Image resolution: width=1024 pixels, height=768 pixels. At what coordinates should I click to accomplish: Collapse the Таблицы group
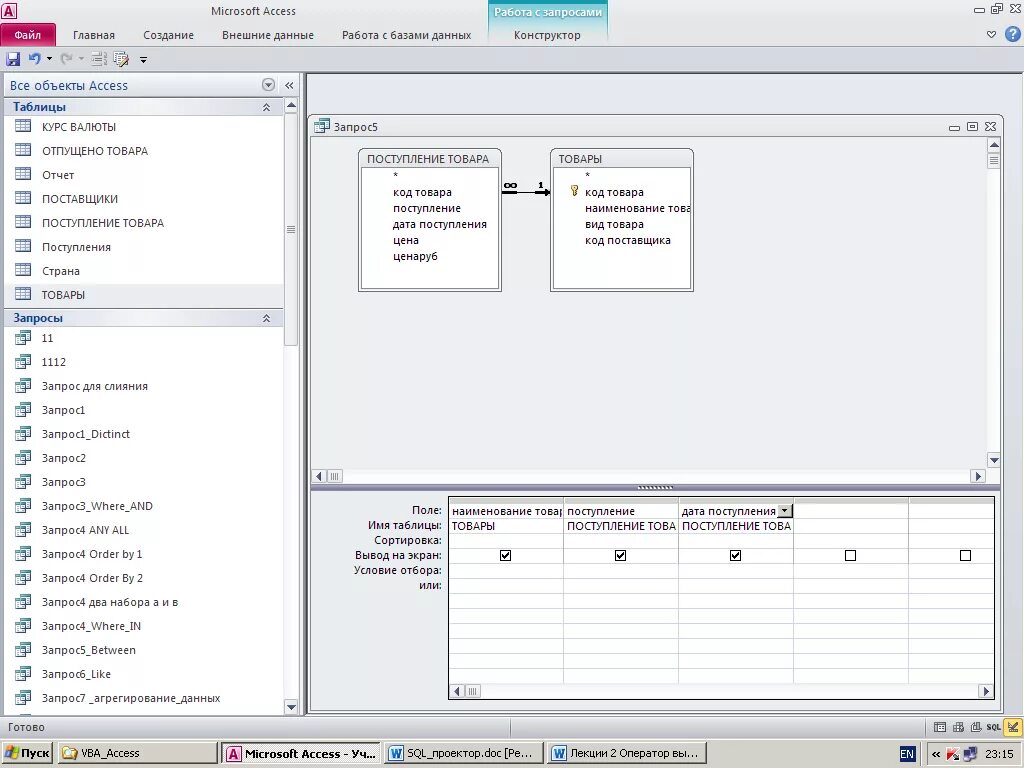click(x=266, y=107)
